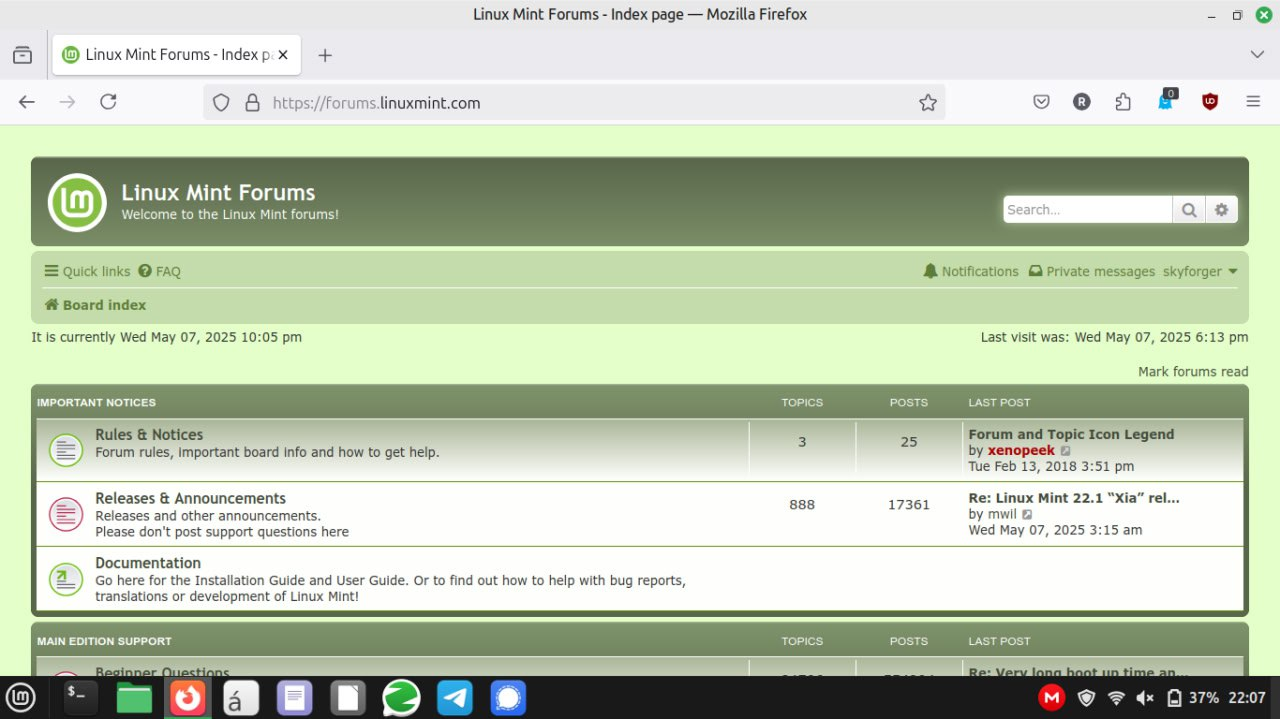Screen dimensions: 1280x719
Task: Click the IMPORTANT NOTICES category header
Action: [x=96, y=402]
